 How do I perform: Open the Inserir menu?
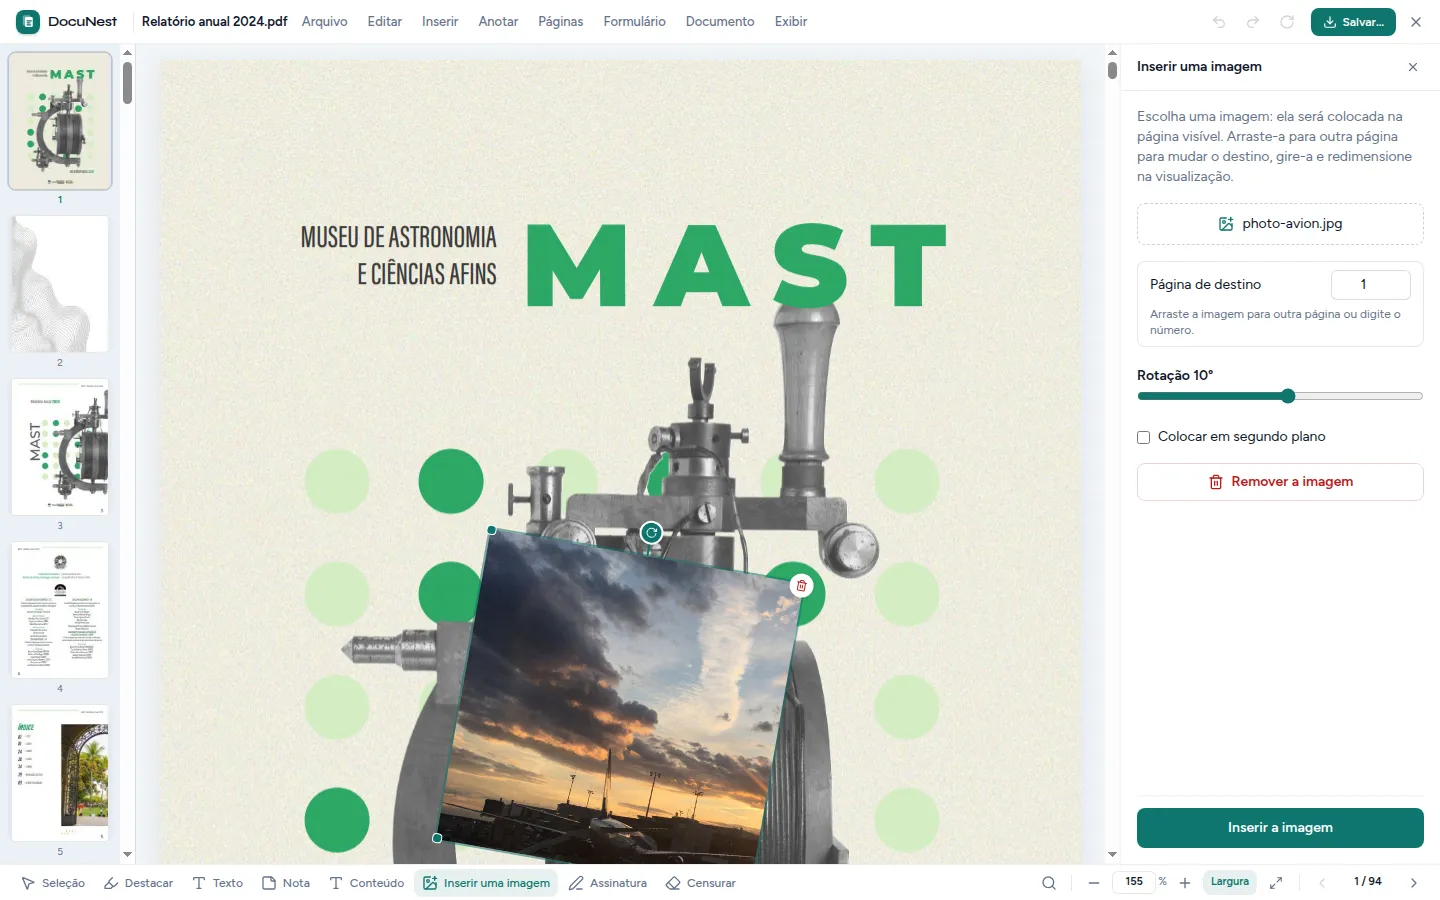[440, 21]
